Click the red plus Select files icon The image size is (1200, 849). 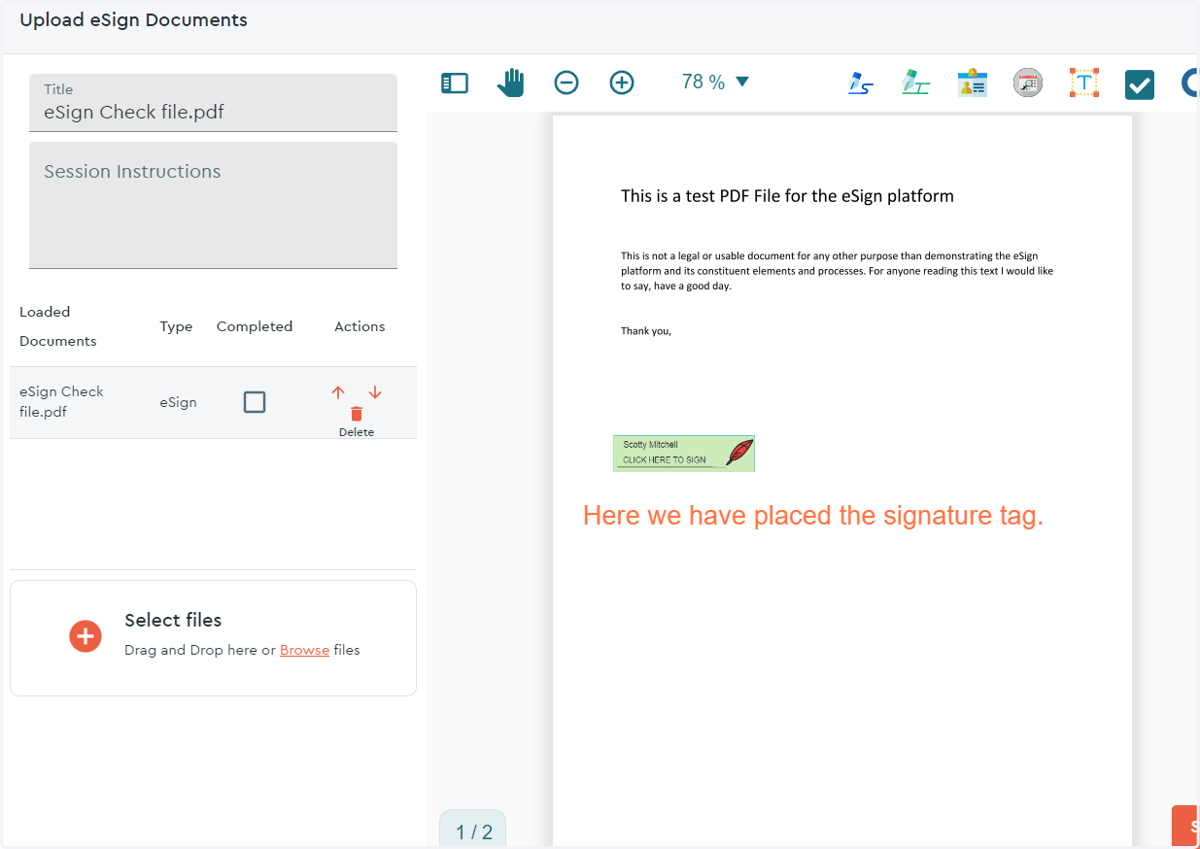pos(85,636)
